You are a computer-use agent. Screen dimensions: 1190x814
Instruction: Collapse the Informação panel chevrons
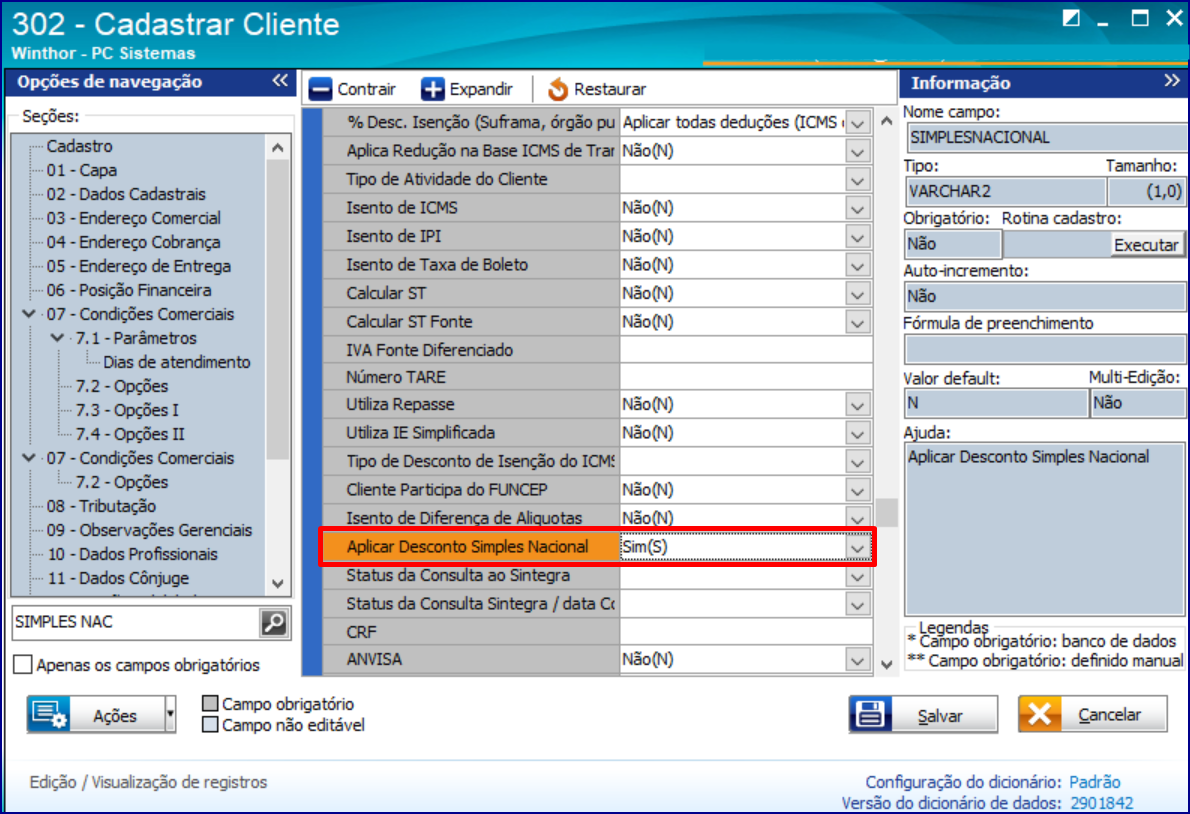click(1172, 81)
